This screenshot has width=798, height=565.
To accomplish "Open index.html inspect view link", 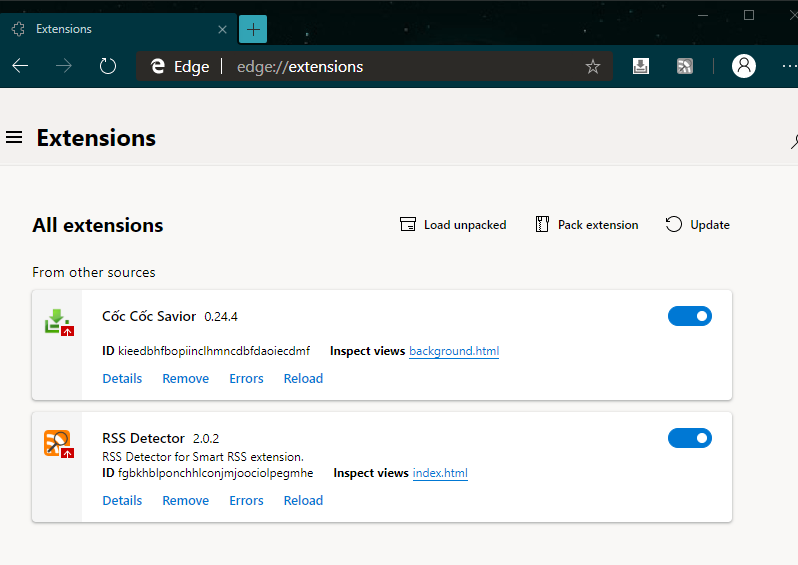I will pyautogui.click(x=440, y=473).
